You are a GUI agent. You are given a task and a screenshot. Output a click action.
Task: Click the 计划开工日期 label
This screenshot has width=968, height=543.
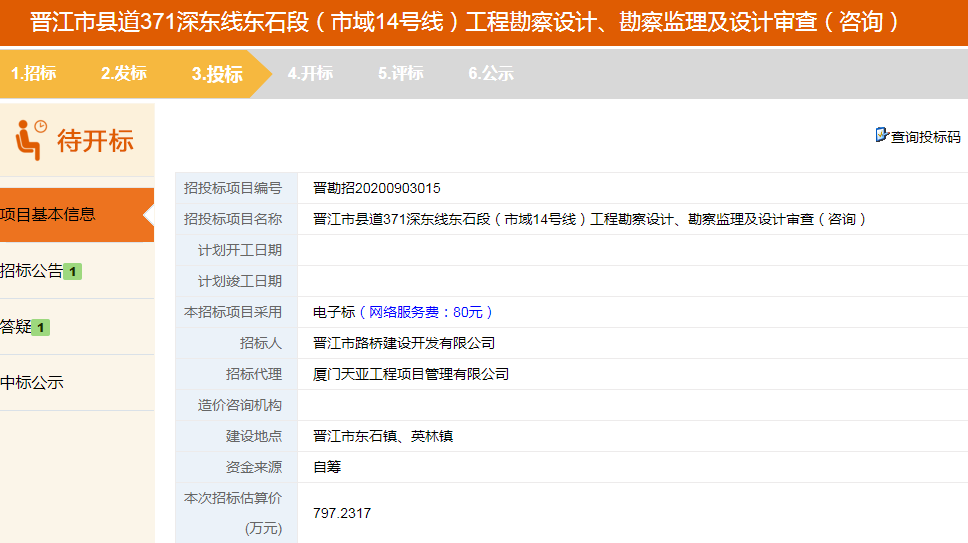[x=240, y=251]
